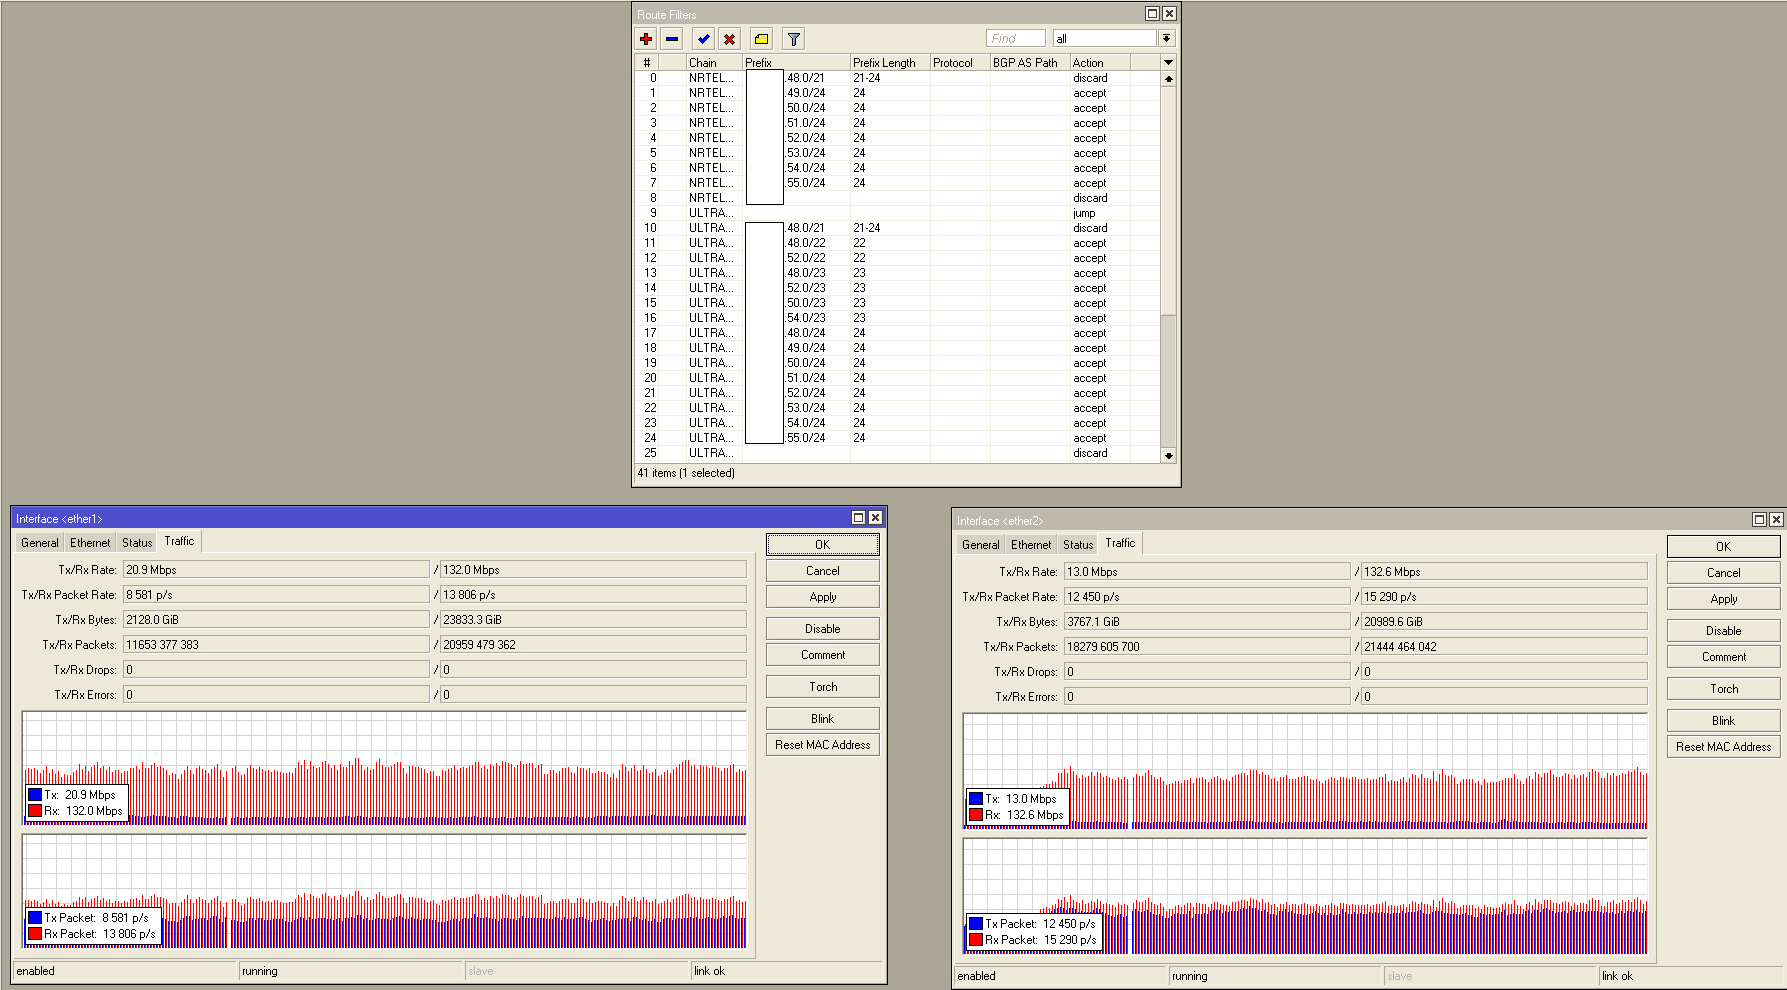The width and height of the screenshot is (1787, 990).
Task: Open the 'all' chain dropdown
Action: pyautogui.click(x=1166, y=38)
